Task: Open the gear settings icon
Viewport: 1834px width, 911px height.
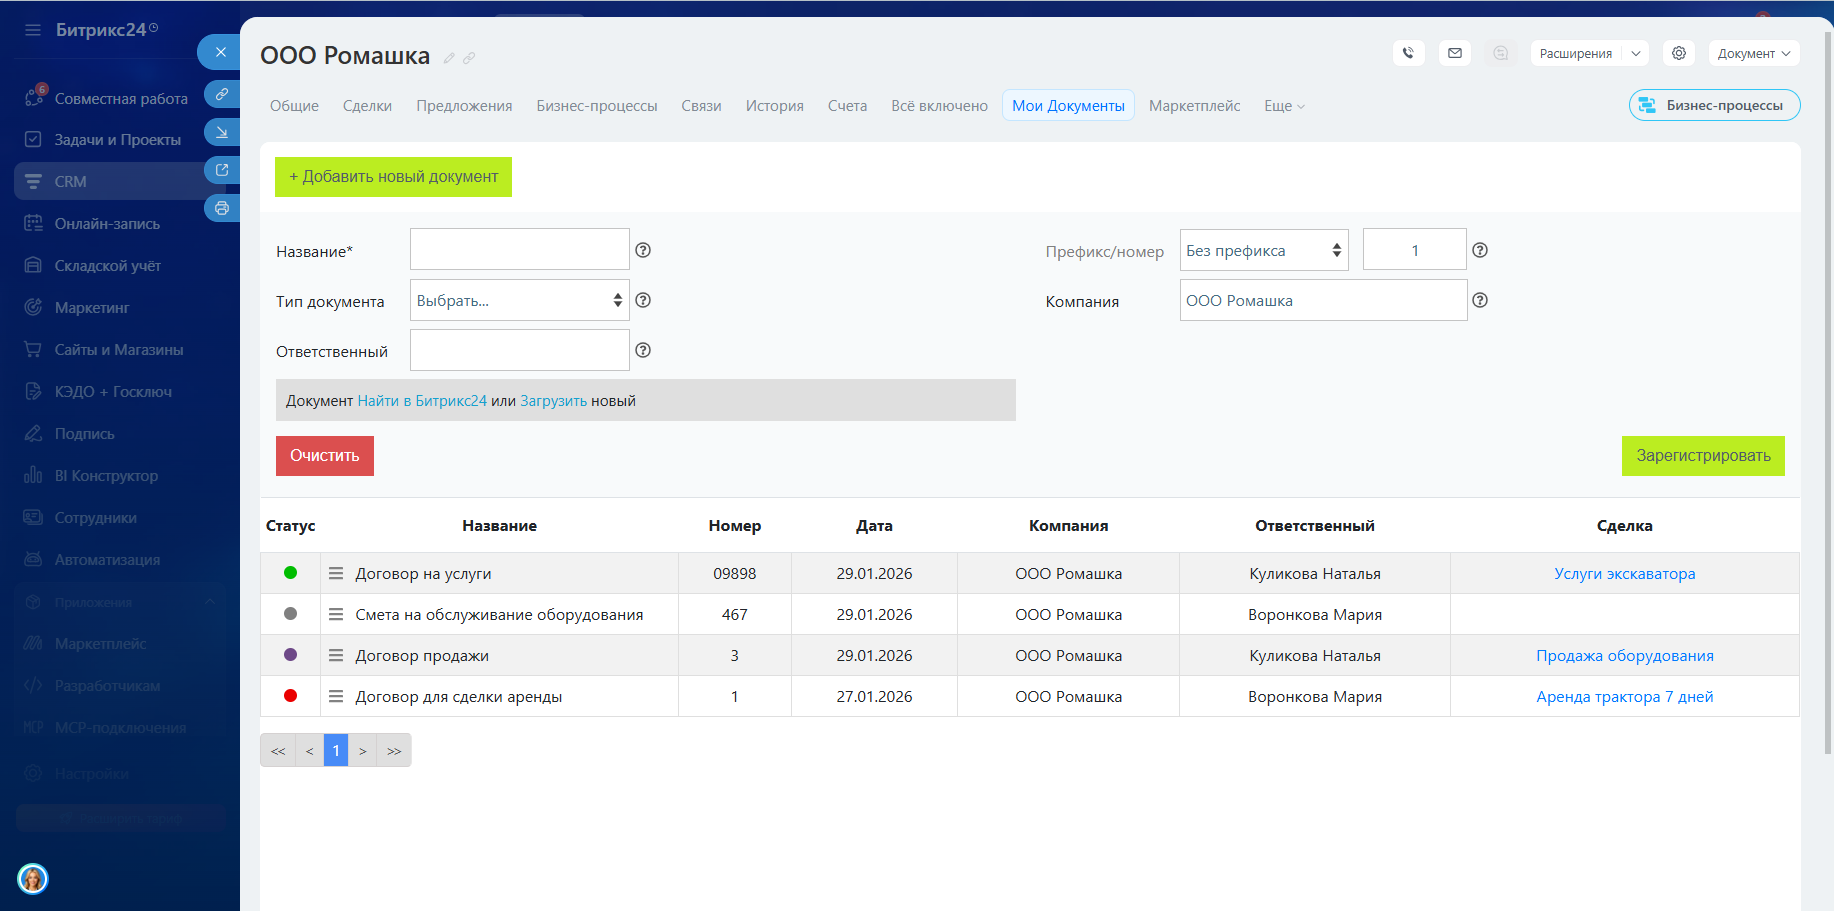Action: [1679, 53]
